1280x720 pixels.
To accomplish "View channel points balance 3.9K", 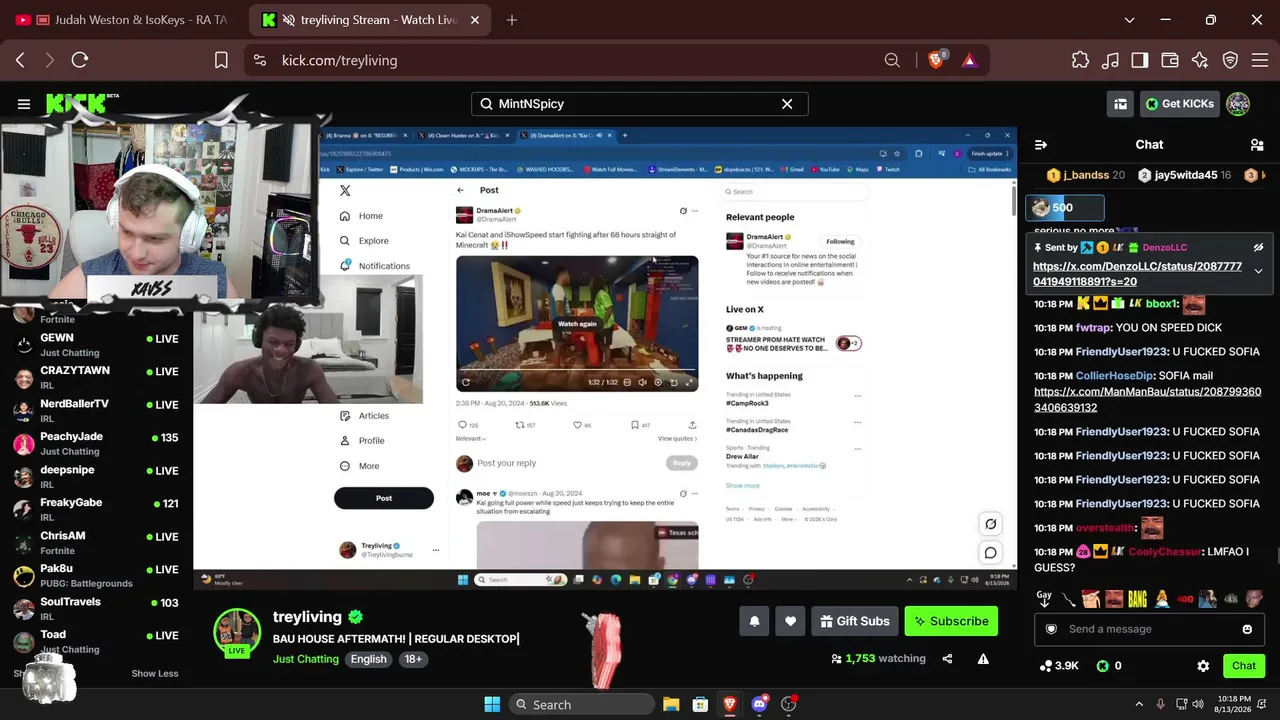I will (x=1059, y=666).
